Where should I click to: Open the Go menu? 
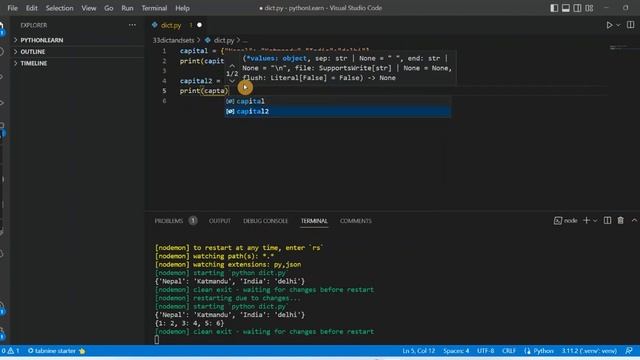[109, 8]
